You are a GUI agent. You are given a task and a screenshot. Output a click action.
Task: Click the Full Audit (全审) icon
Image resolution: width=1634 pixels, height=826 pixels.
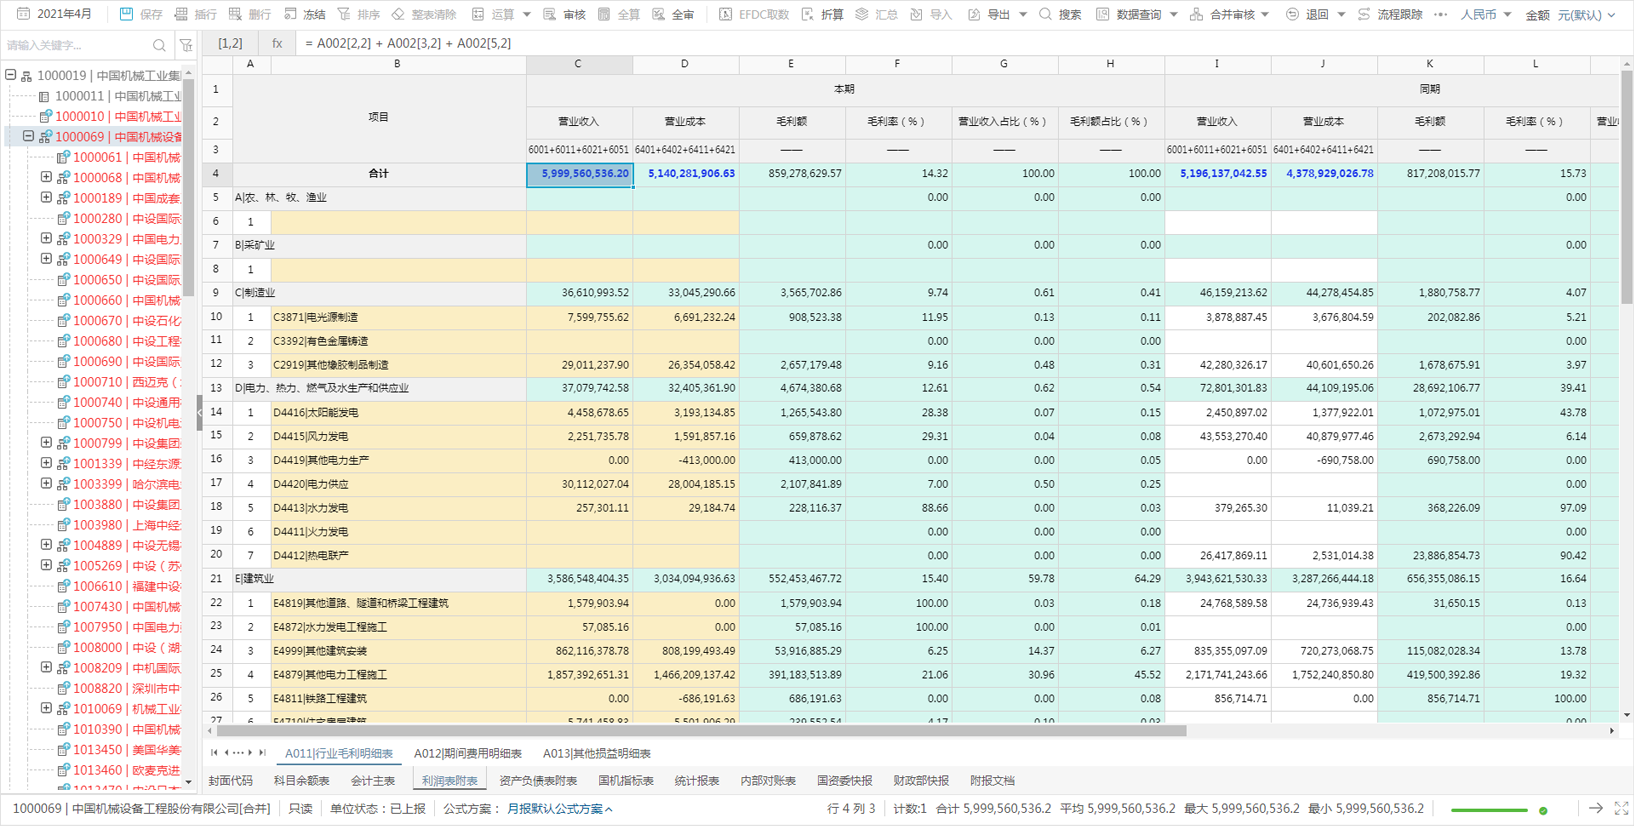659,14
